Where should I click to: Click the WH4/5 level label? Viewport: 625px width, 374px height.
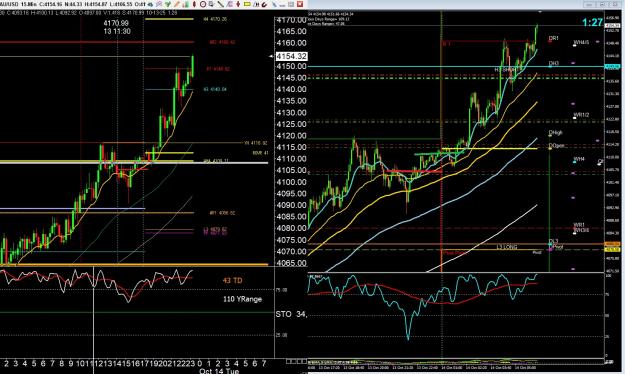[581, 42]
